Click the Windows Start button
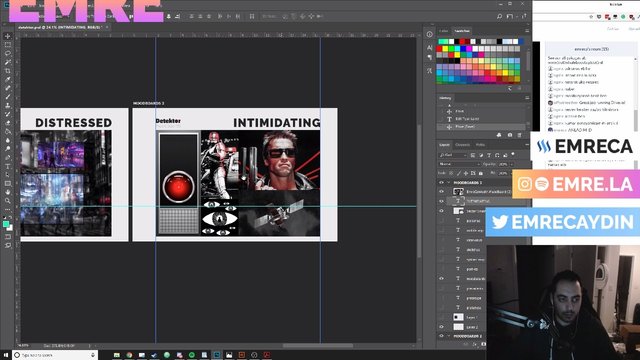This screenshot has width=640, height=360. click(6, 355)
